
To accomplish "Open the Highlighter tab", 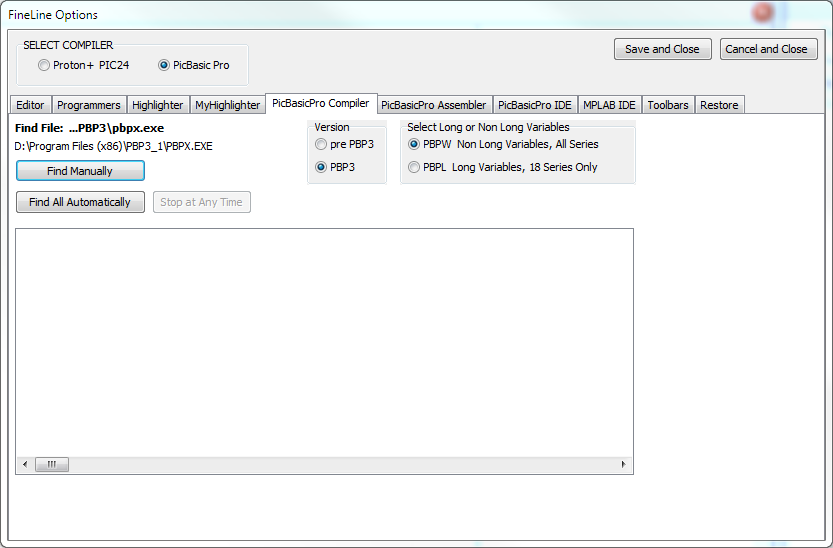I will [158, 105].
